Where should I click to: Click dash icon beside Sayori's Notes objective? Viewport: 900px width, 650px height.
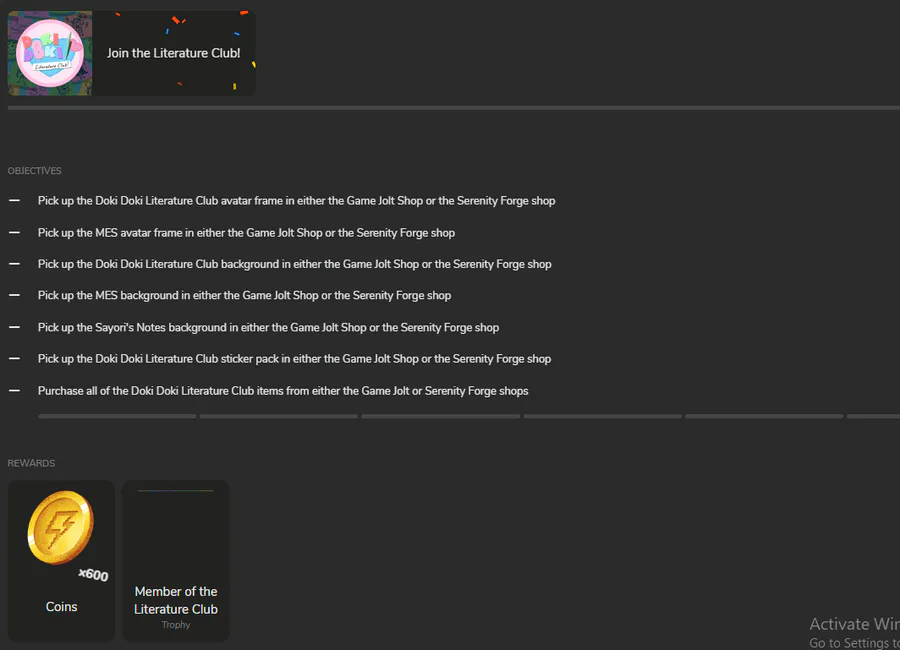tap(14, 327)
